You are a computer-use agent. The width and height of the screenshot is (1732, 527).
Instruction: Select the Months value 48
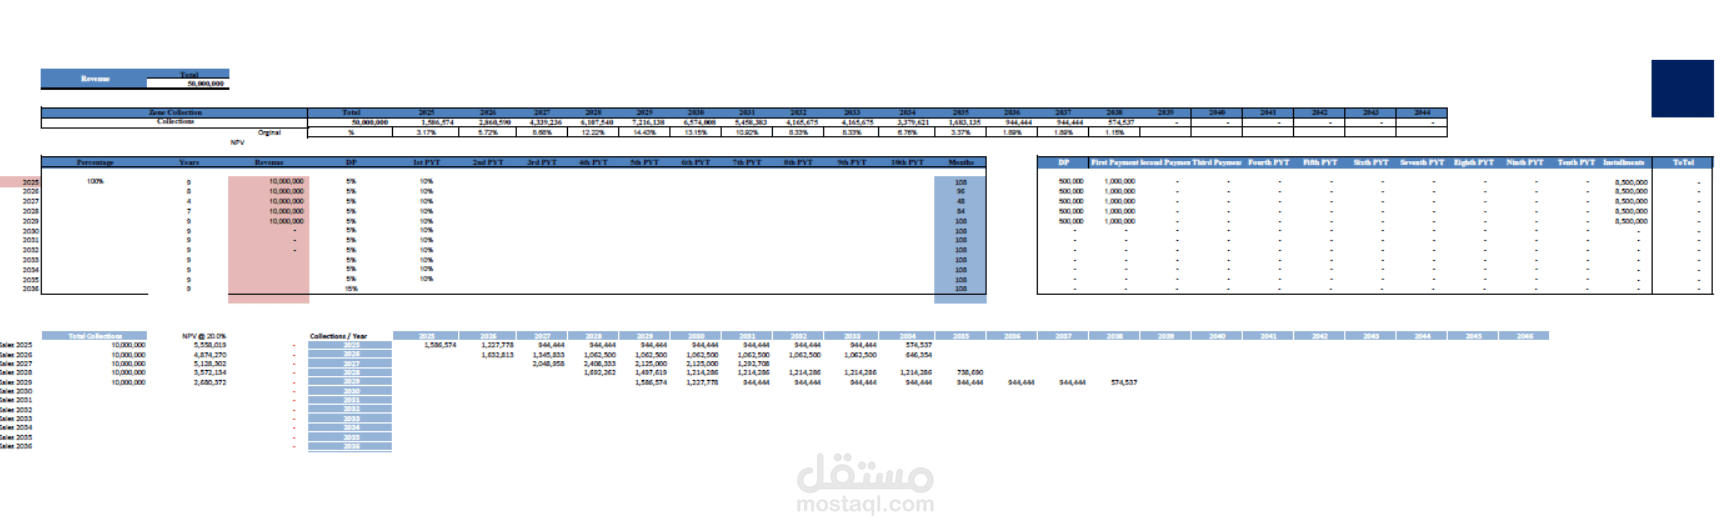tap(961, 201)
